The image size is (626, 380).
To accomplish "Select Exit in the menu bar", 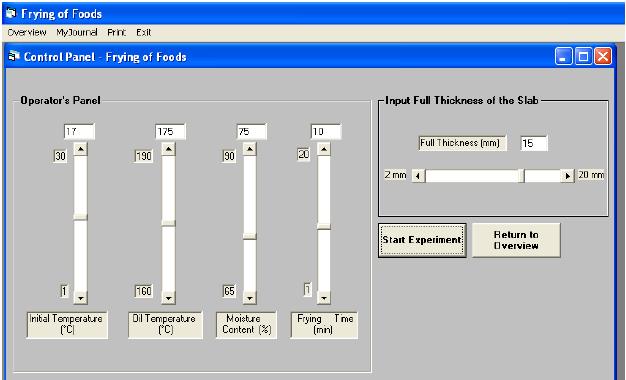I will (x=143, y=32).
